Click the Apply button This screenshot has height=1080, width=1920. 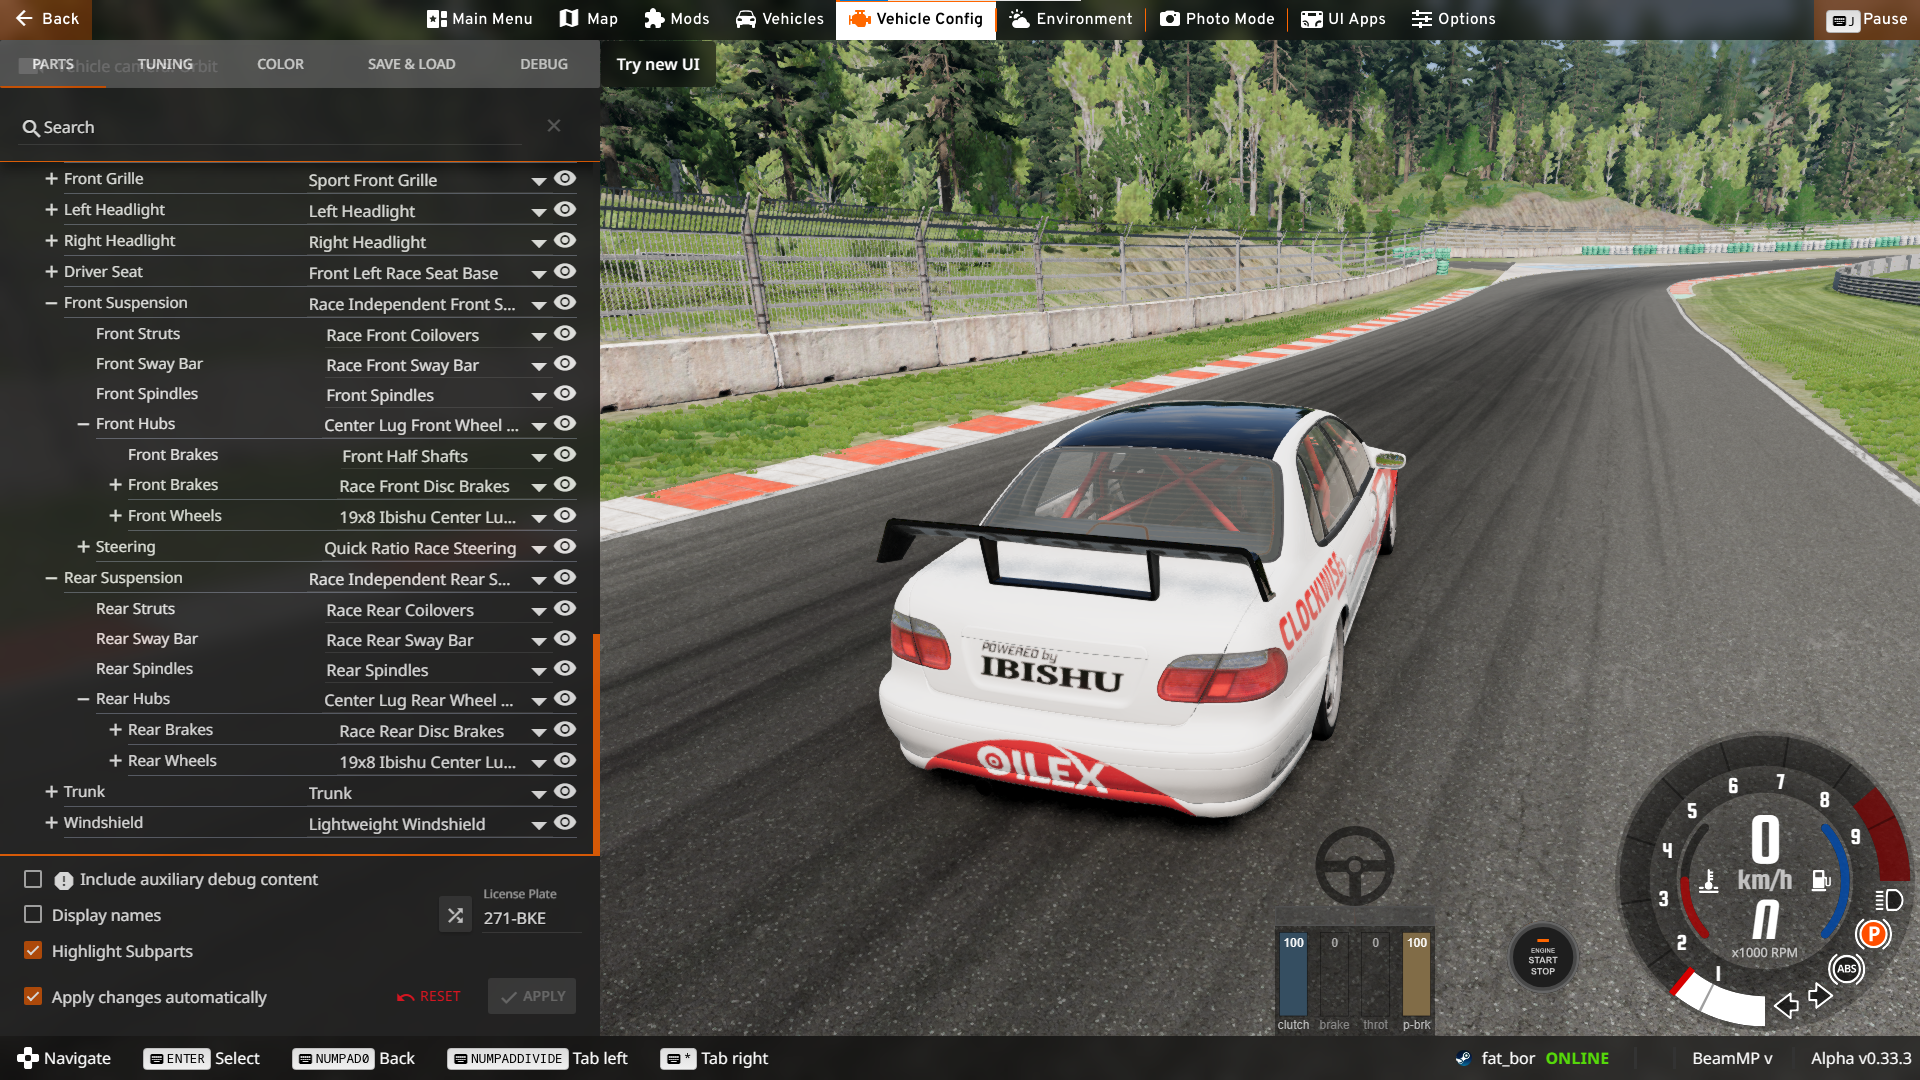pyautogui.click(x=532, y=996)
